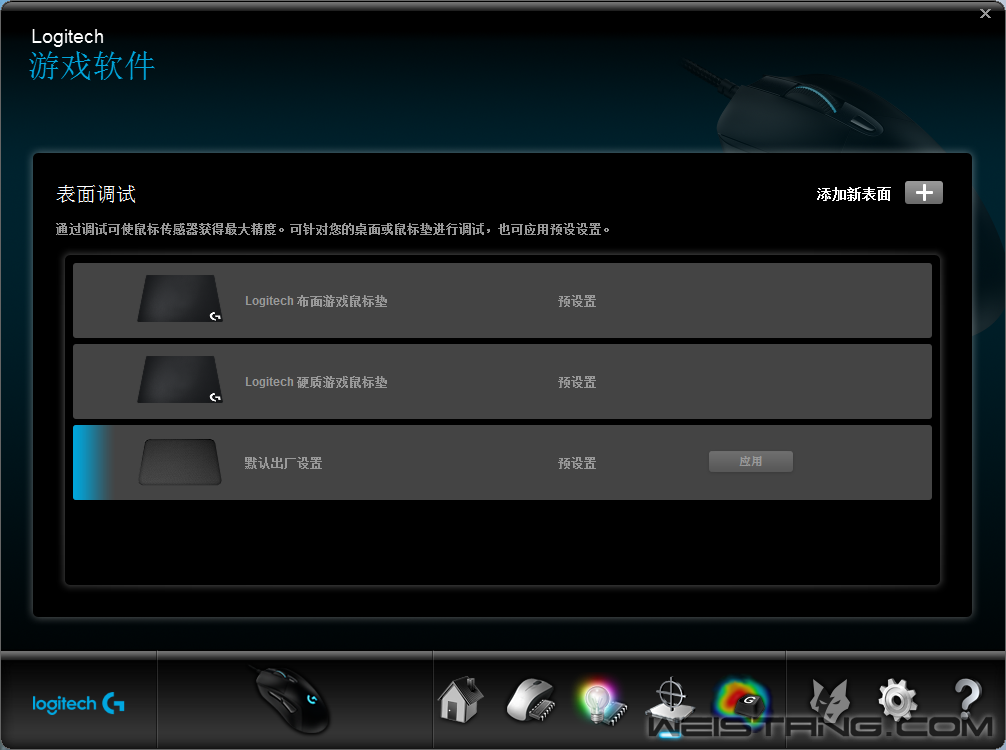1006x750 pixels.
Task: Select the Logitech 硬质游戏鼠标垫 row
Action: pos(502,381)
